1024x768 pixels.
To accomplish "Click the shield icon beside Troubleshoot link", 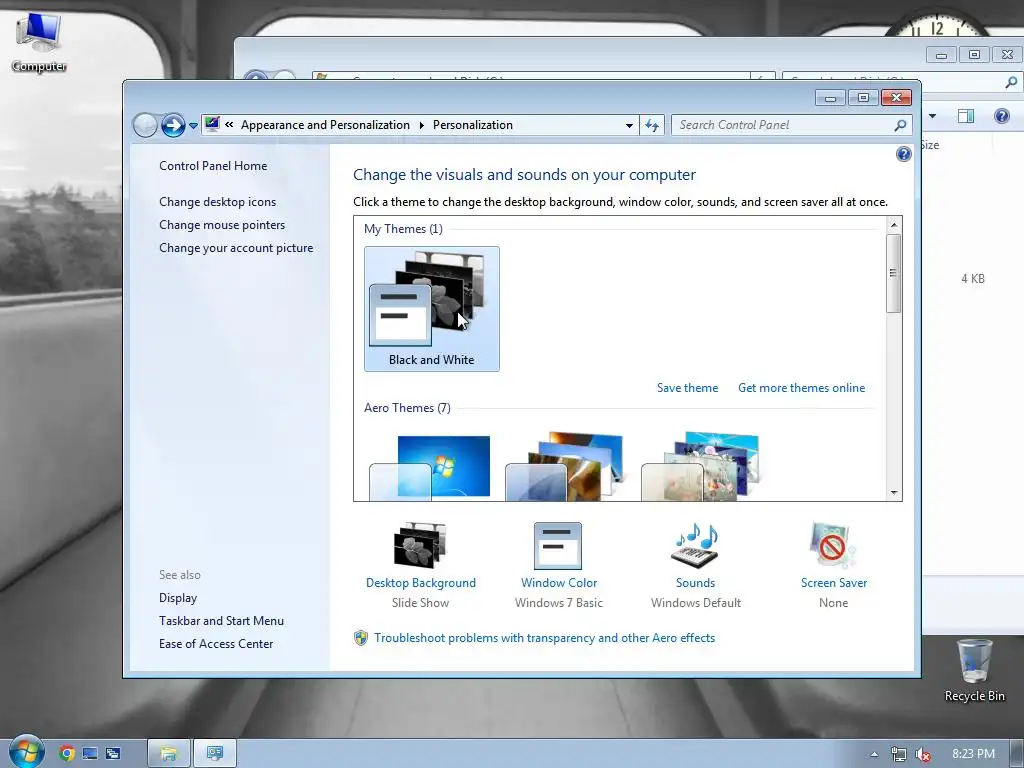I will click(x=360, y=638).
